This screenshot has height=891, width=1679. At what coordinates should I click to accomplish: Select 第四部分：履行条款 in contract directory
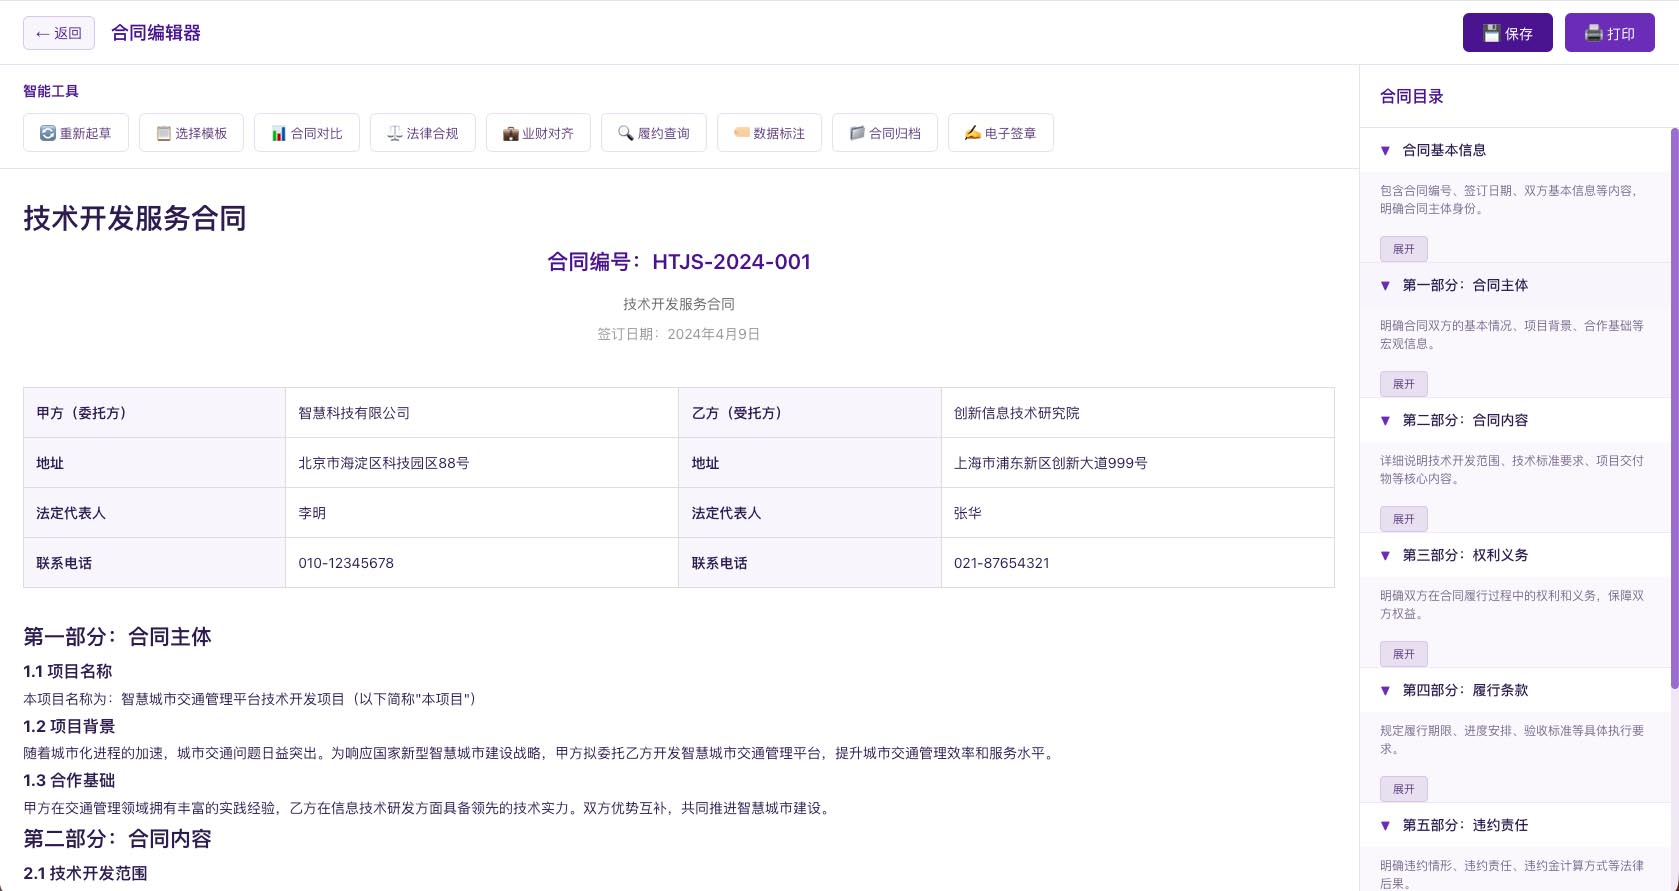(x=1464, y=690)
